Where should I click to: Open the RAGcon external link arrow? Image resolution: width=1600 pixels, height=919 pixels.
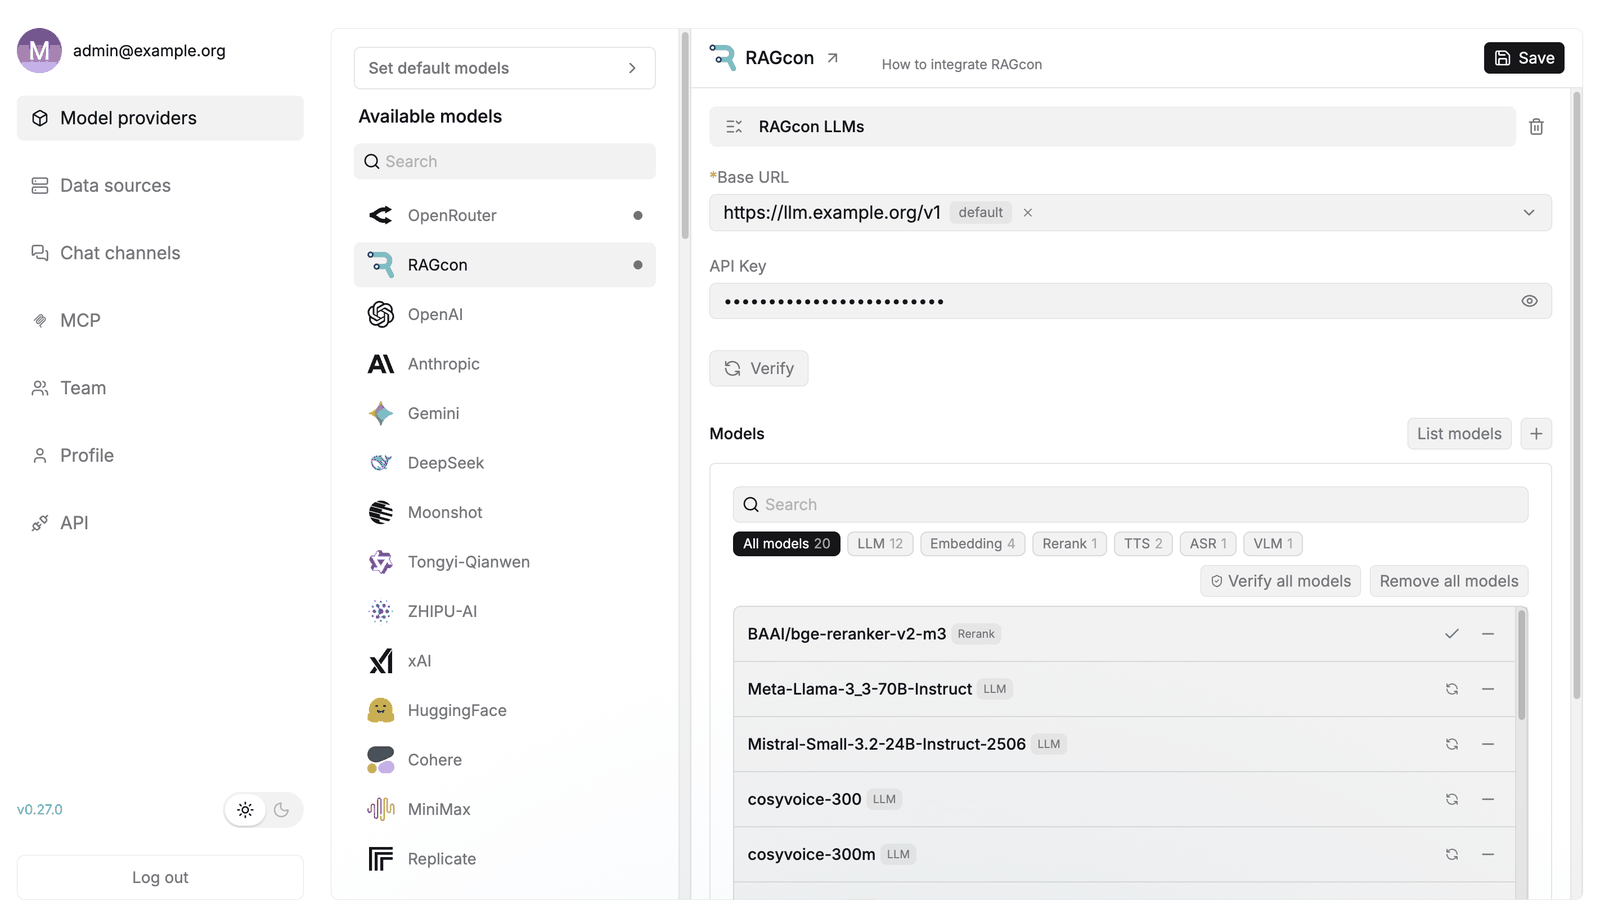click(x=832, y=58)
